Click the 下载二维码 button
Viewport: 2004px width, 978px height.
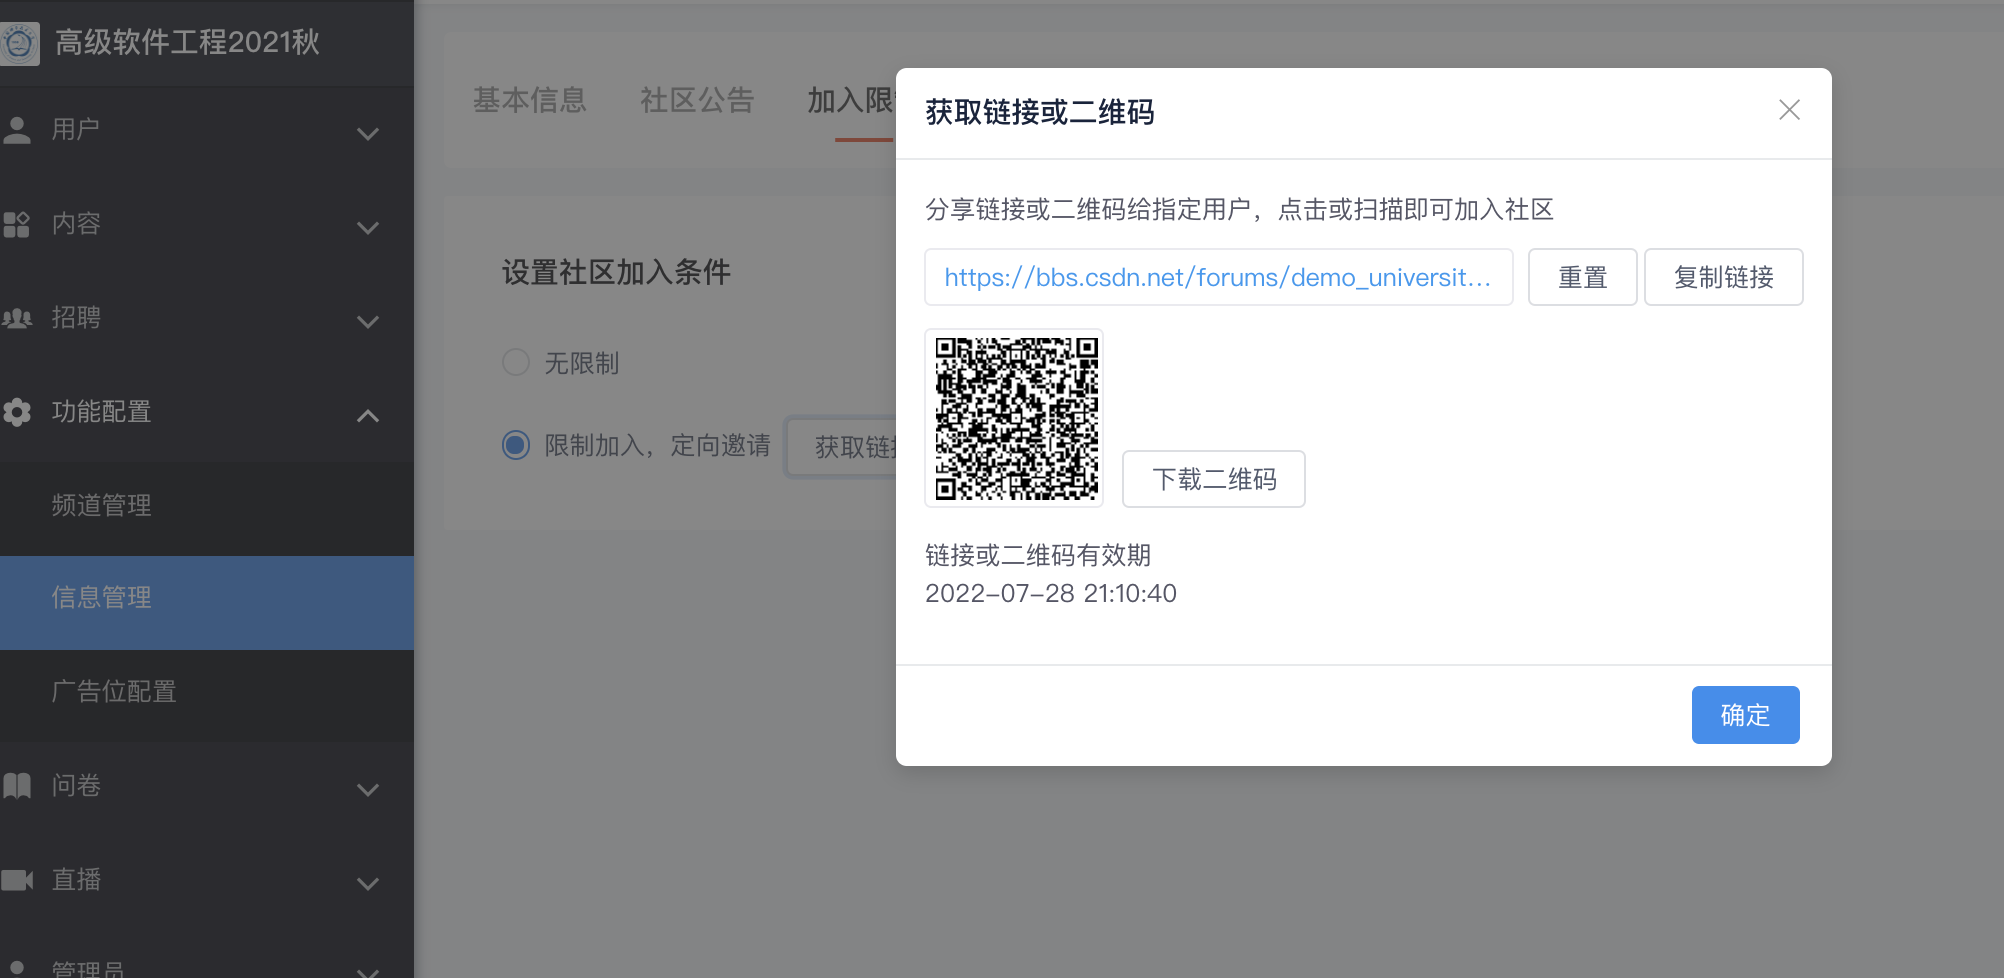[1213, 479]
